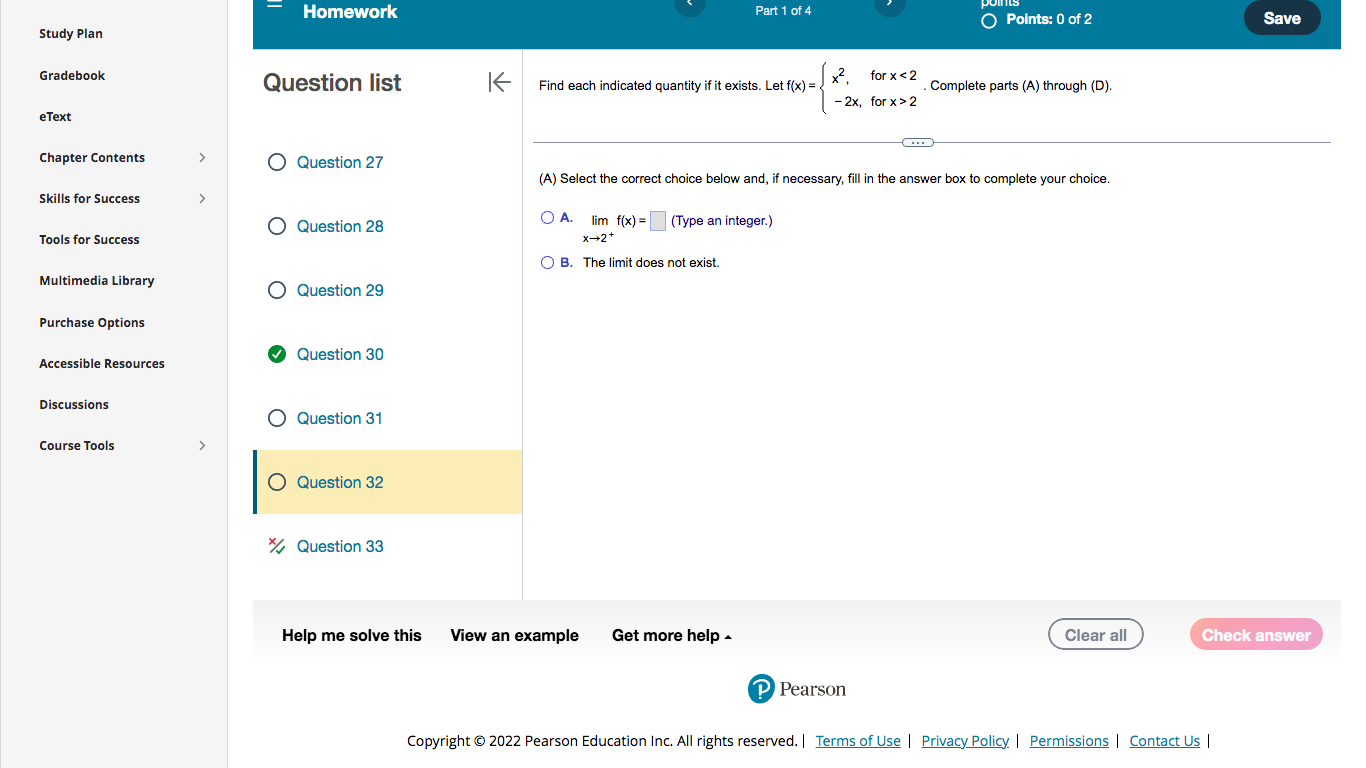
Task: Go to previous part arrow
Action: 689,5
